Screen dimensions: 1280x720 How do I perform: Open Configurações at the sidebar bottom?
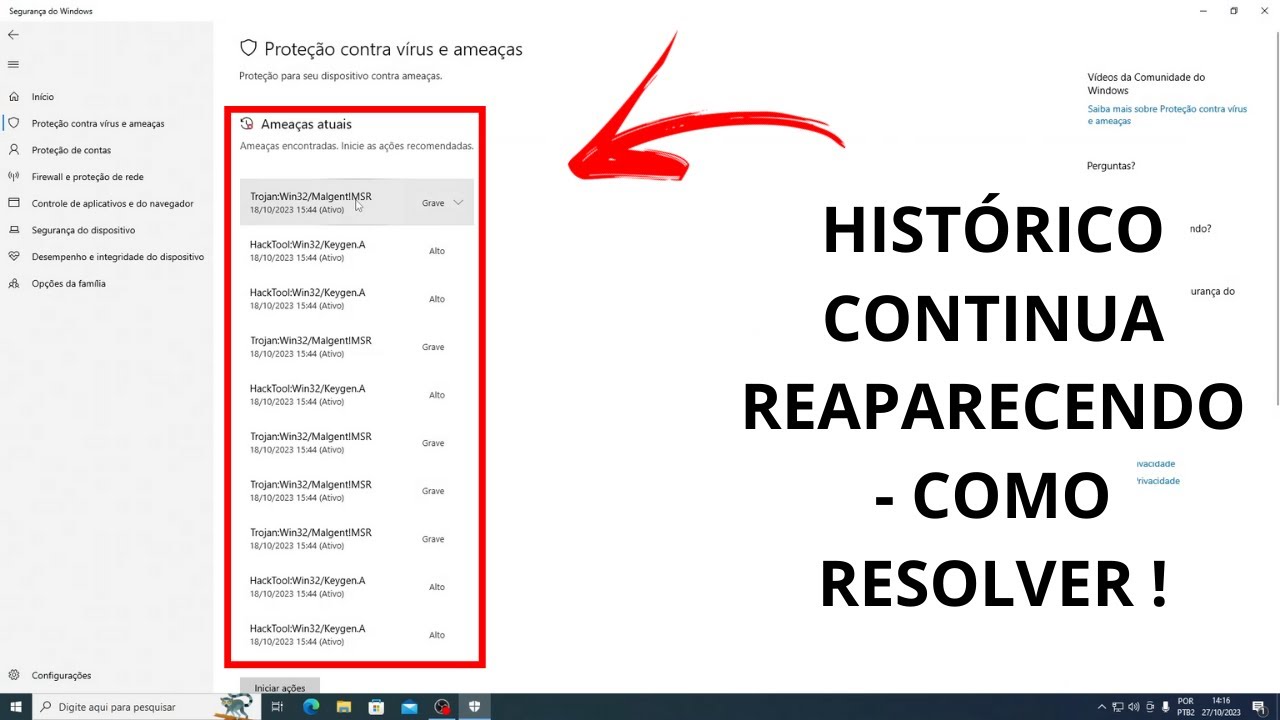click(61, 676)
